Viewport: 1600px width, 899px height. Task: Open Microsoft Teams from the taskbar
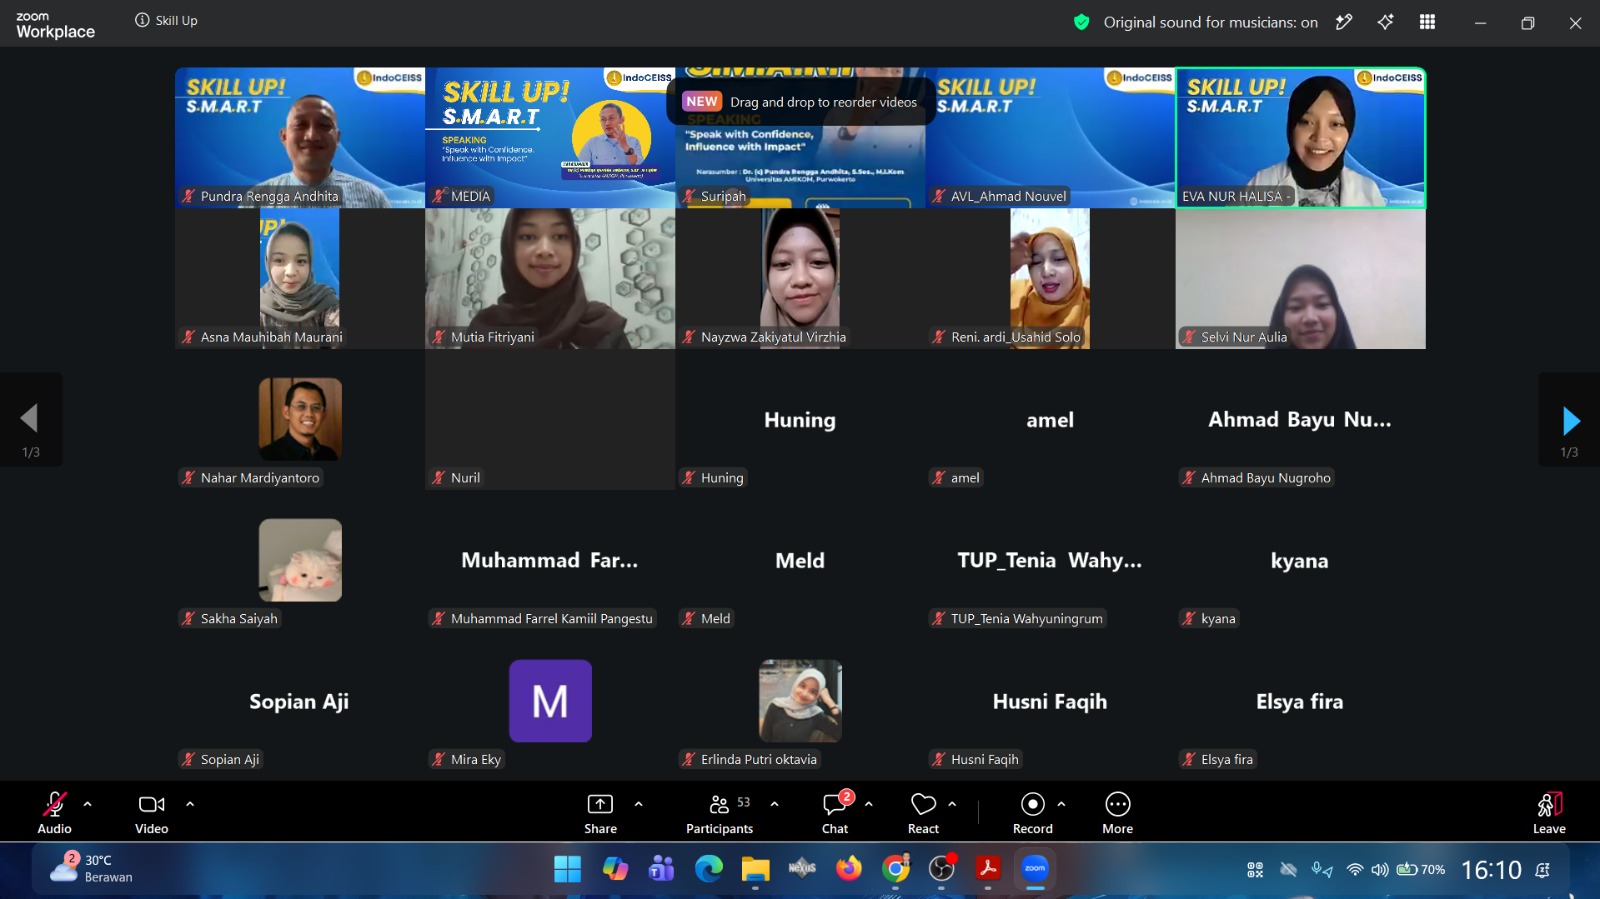[661, 869]
